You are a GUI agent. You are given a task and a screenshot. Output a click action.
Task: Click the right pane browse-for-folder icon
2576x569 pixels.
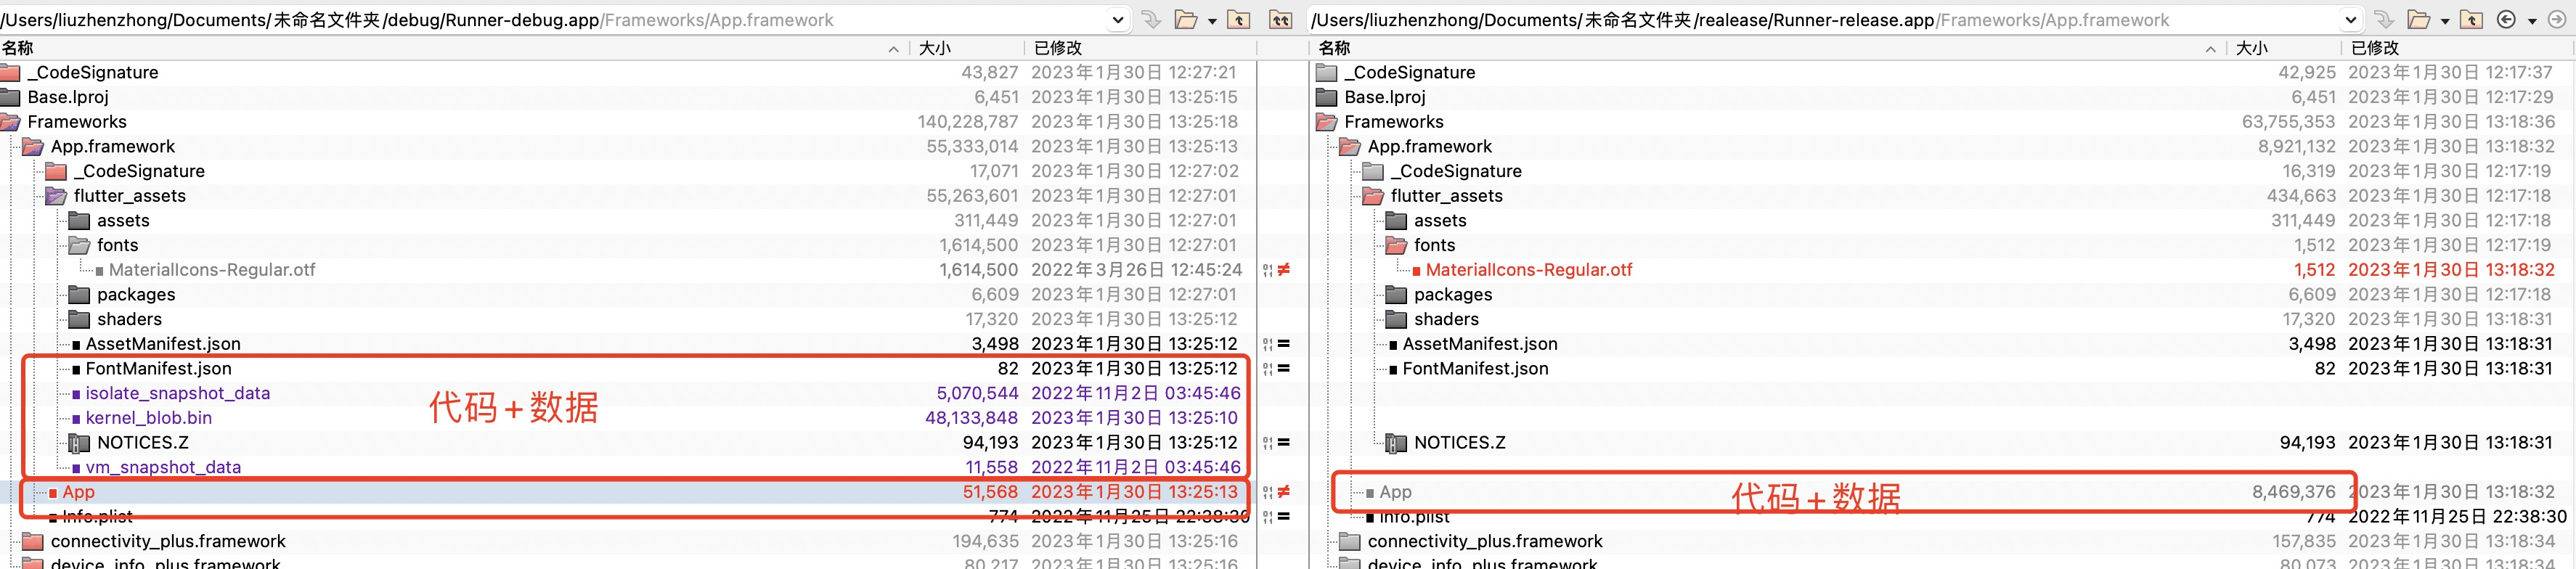[x=2419, y=19]
